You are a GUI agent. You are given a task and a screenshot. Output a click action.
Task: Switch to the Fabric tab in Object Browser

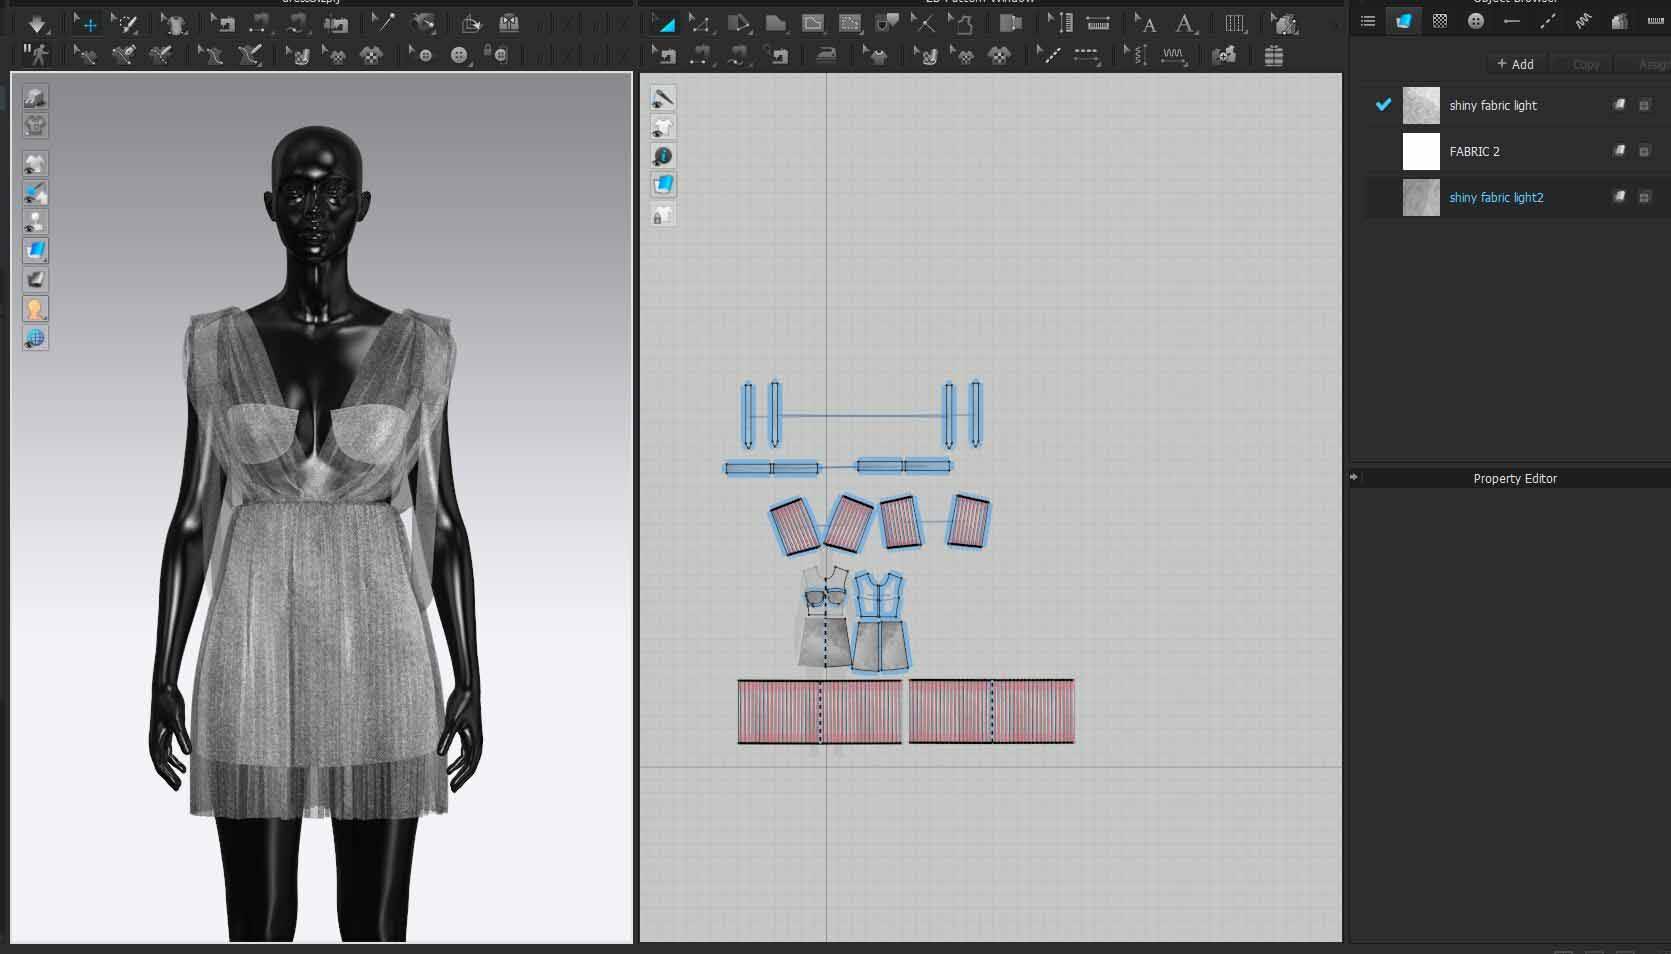[1404, 21]
